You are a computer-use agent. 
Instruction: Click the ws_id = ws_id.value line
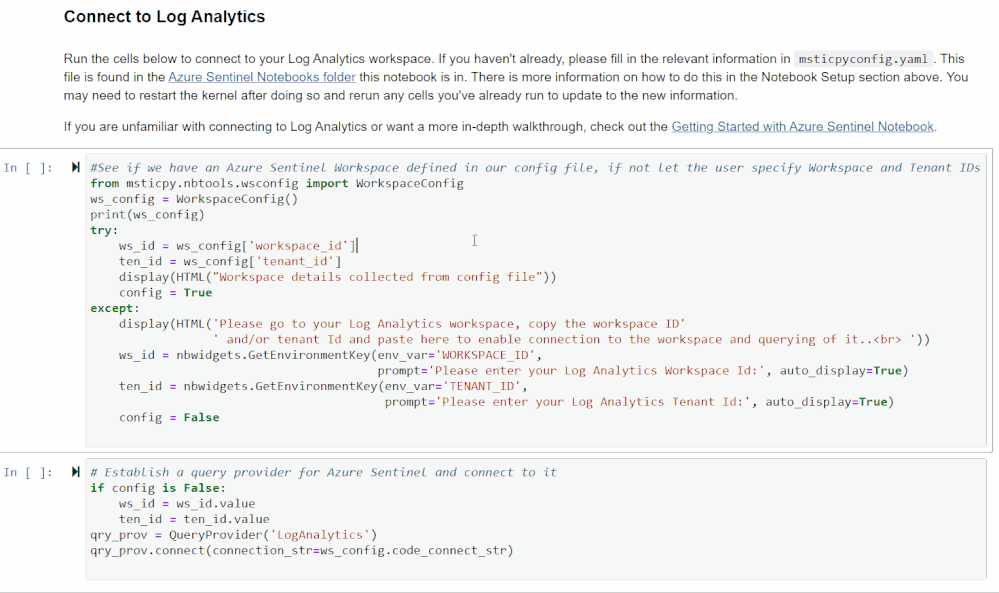point(187,503)
